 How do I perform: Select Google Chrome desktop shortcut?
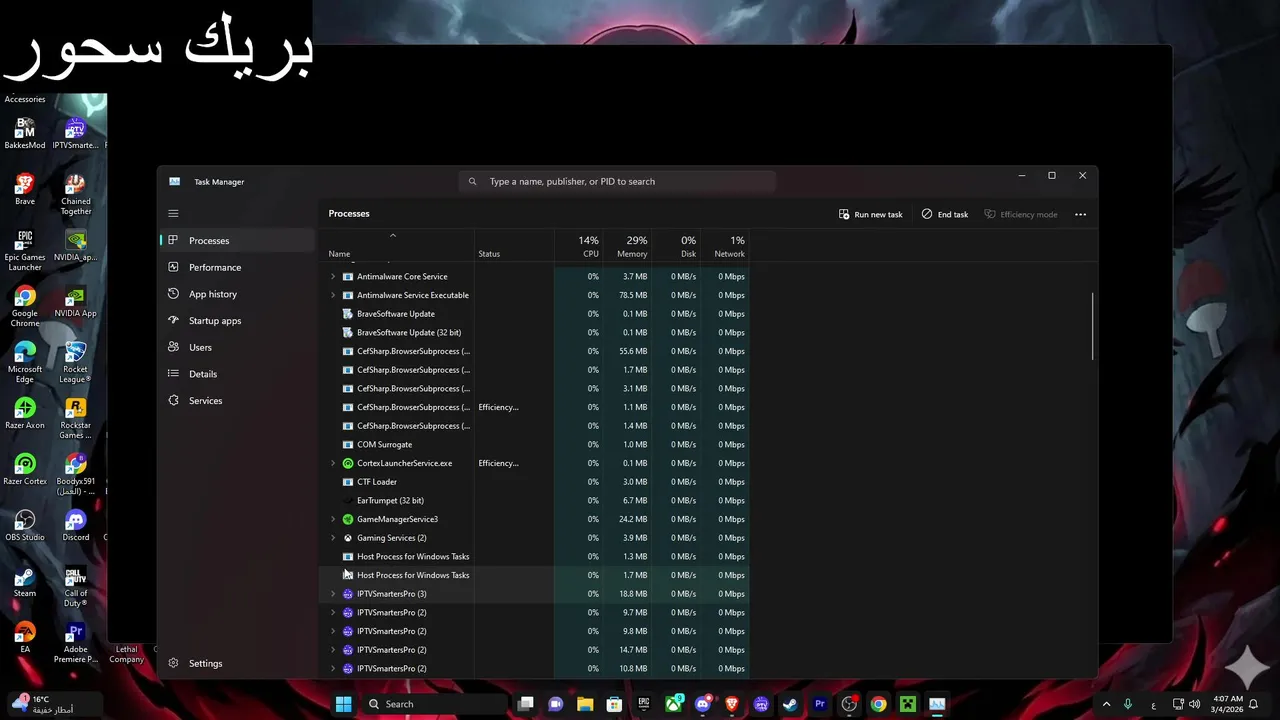tap(25, 307)
